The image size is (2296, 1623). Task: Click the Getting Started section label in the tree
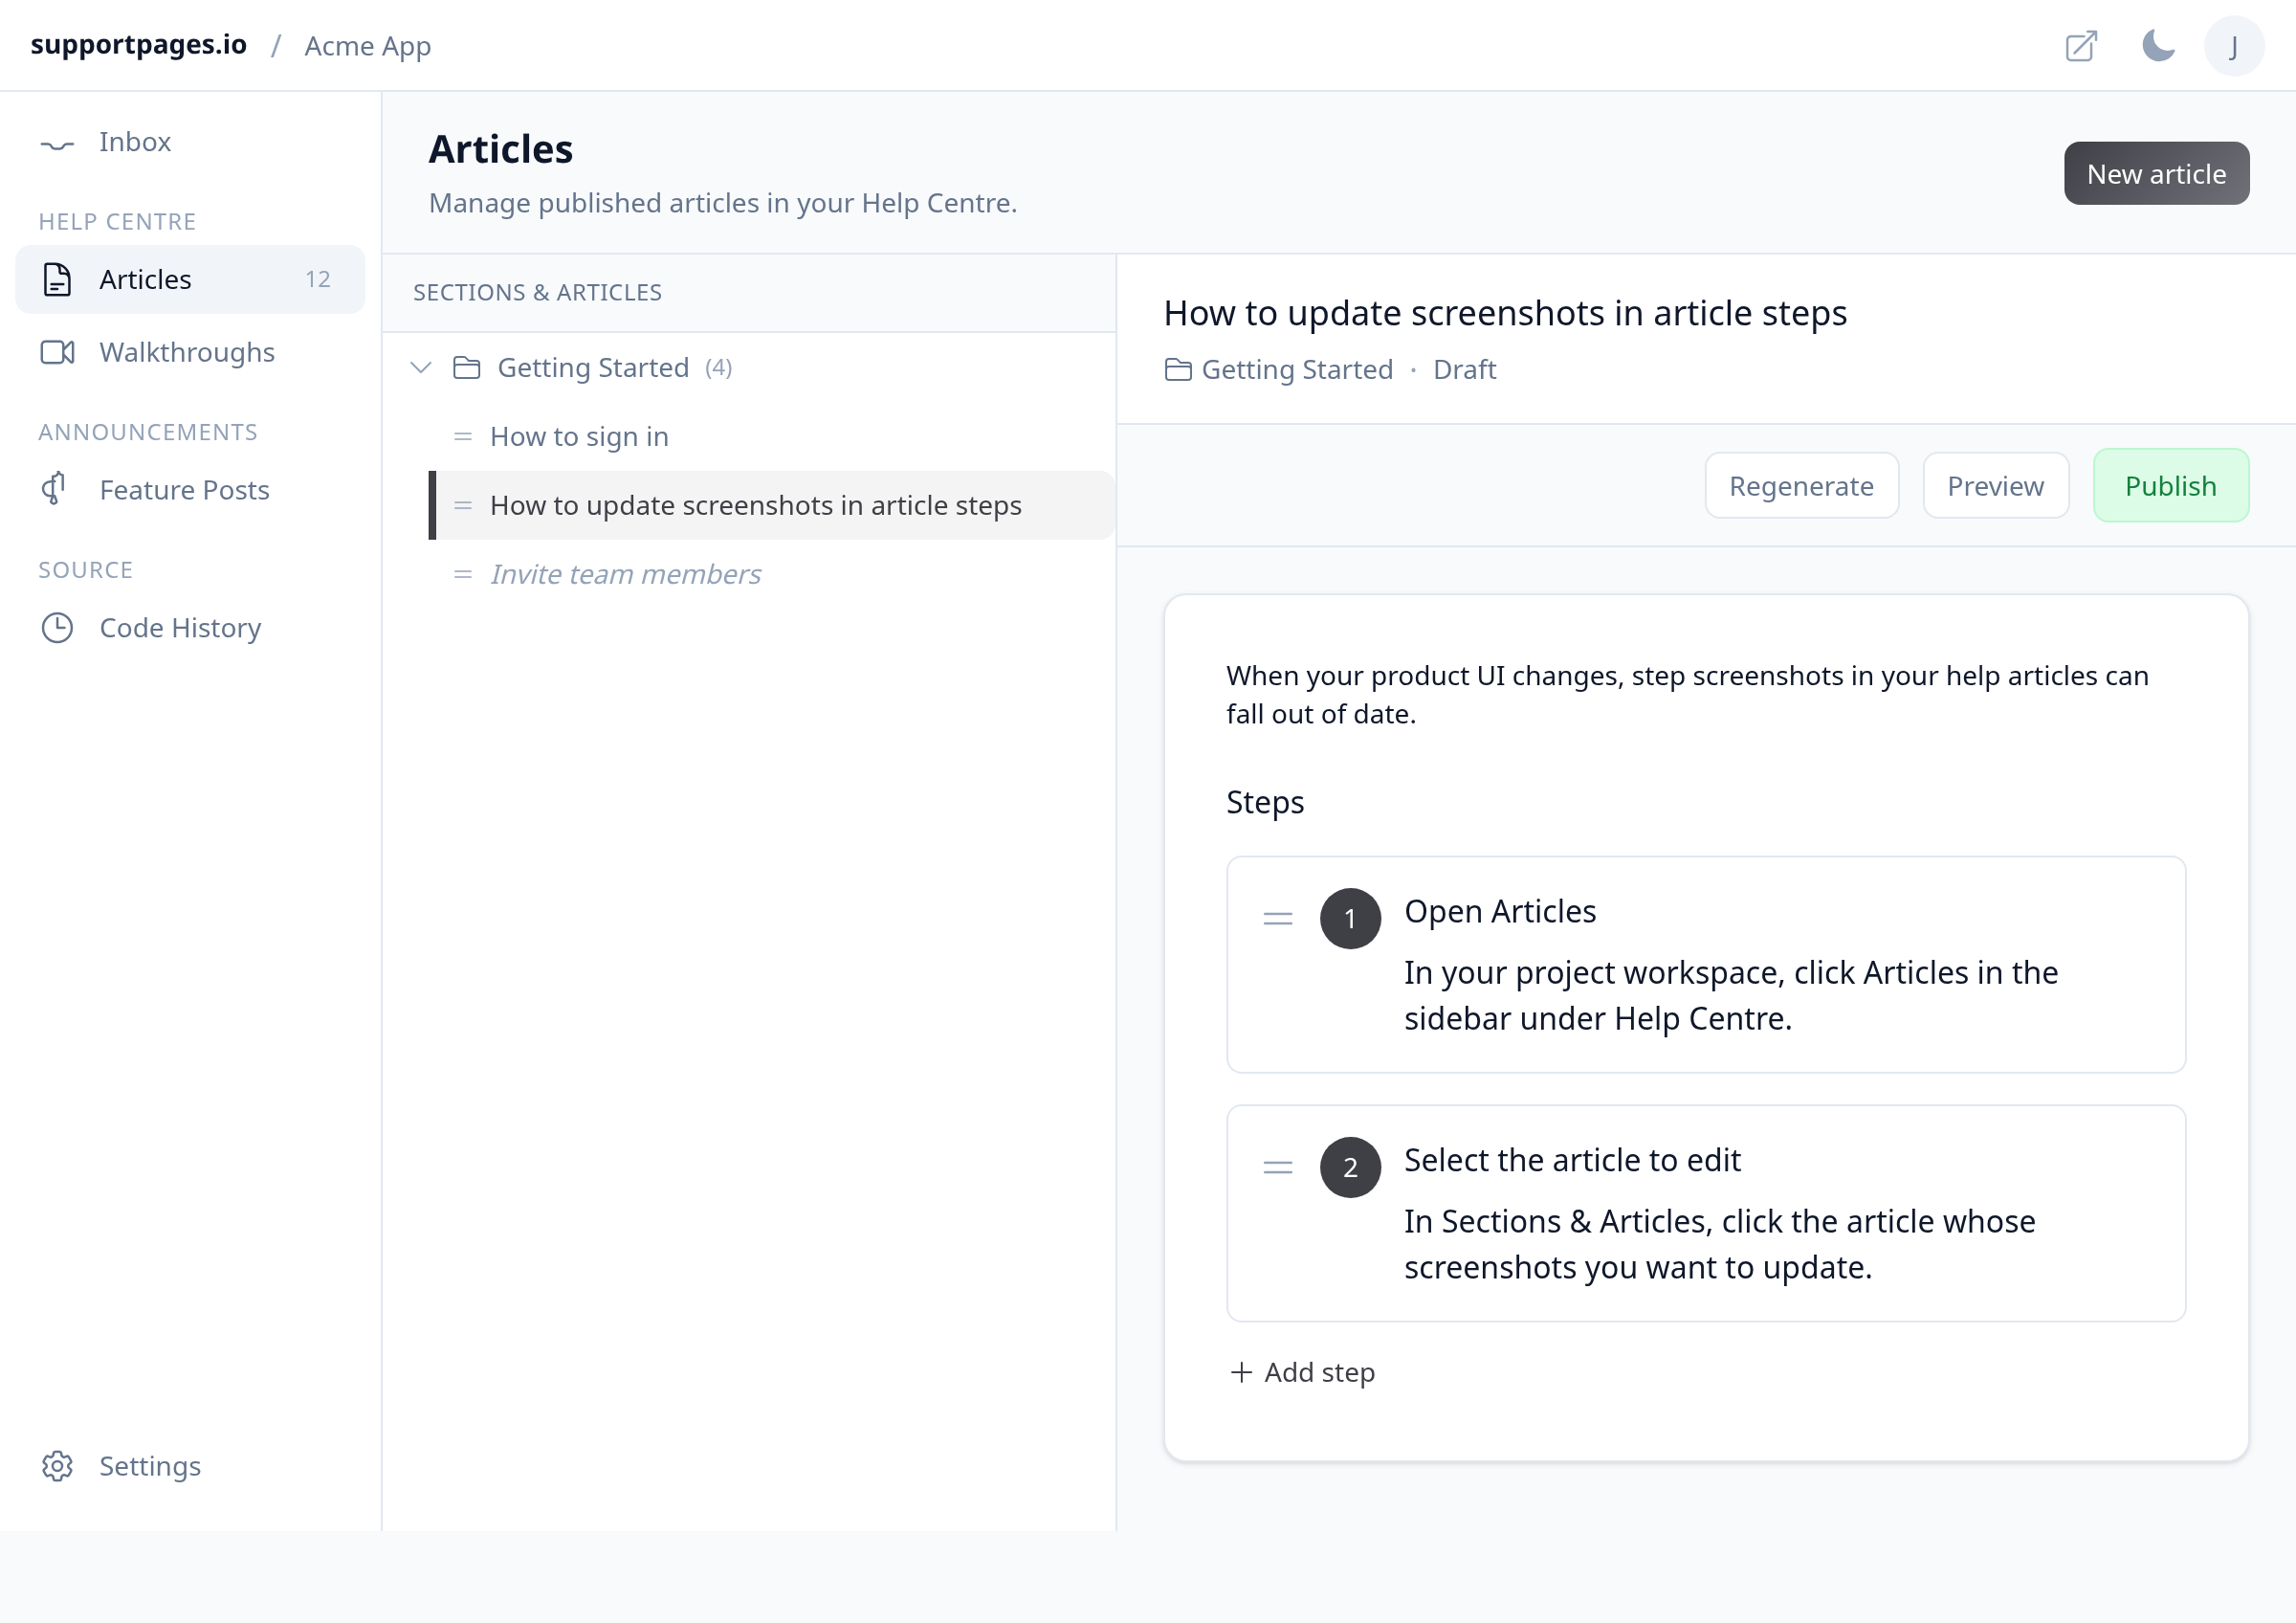coord(593,367)
